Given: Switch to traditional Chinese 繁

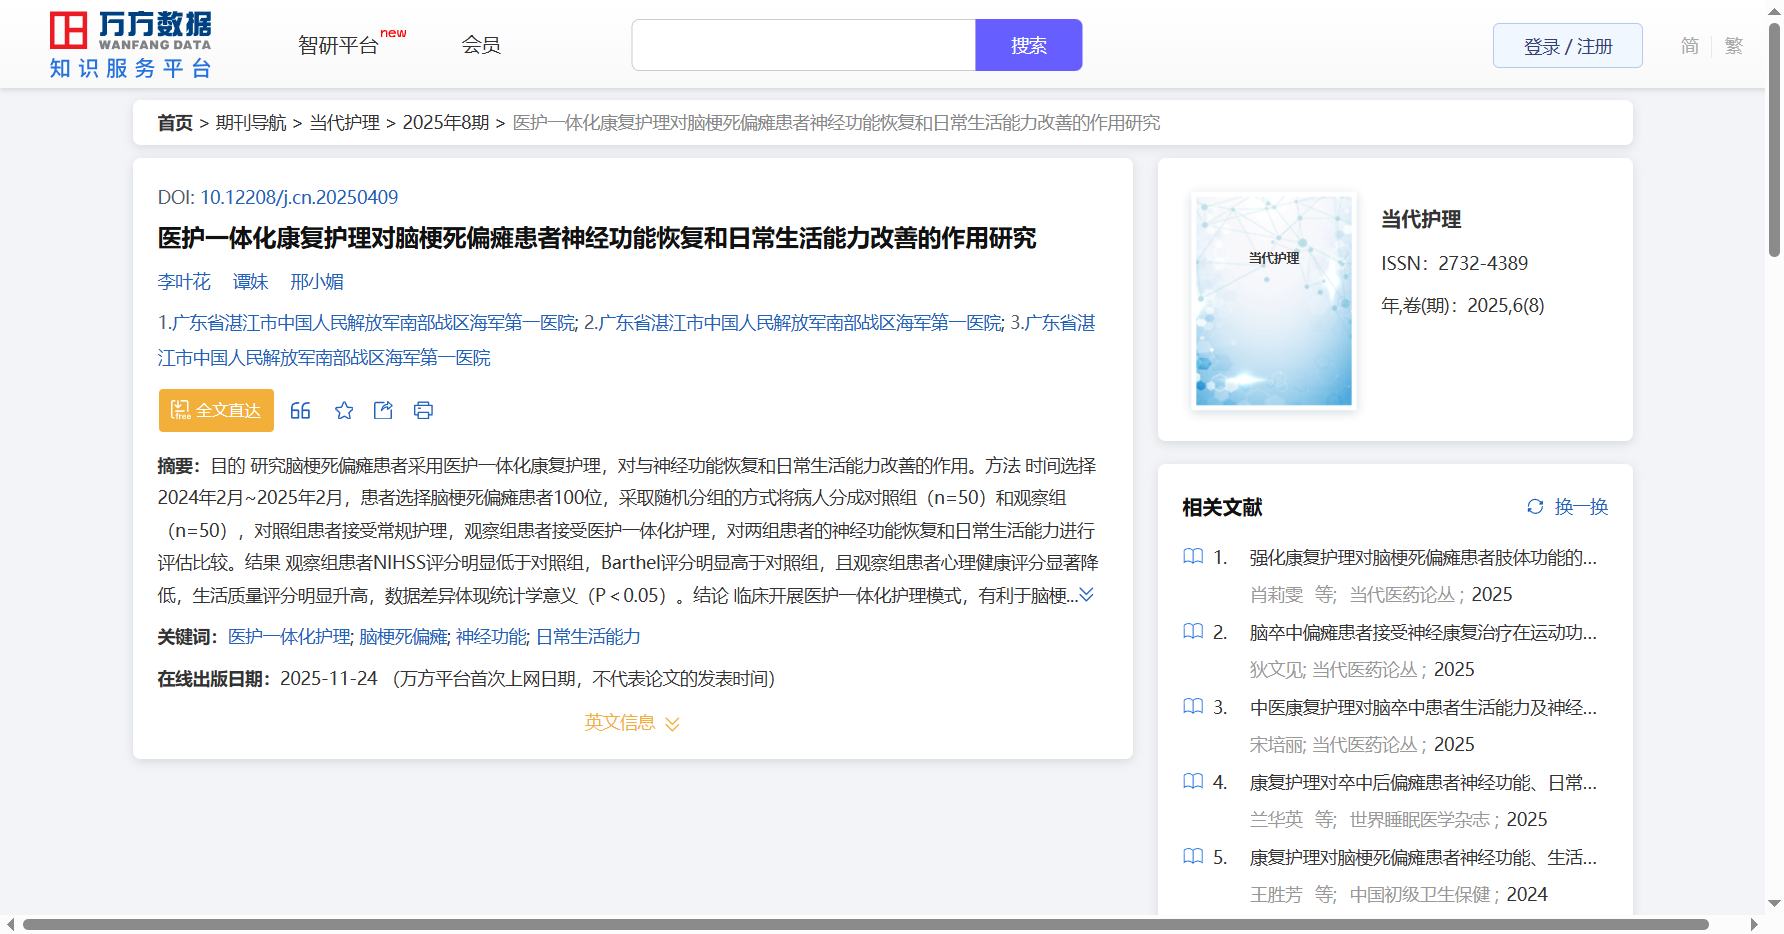Looking at the screenshot, I should pos(1734,46).
